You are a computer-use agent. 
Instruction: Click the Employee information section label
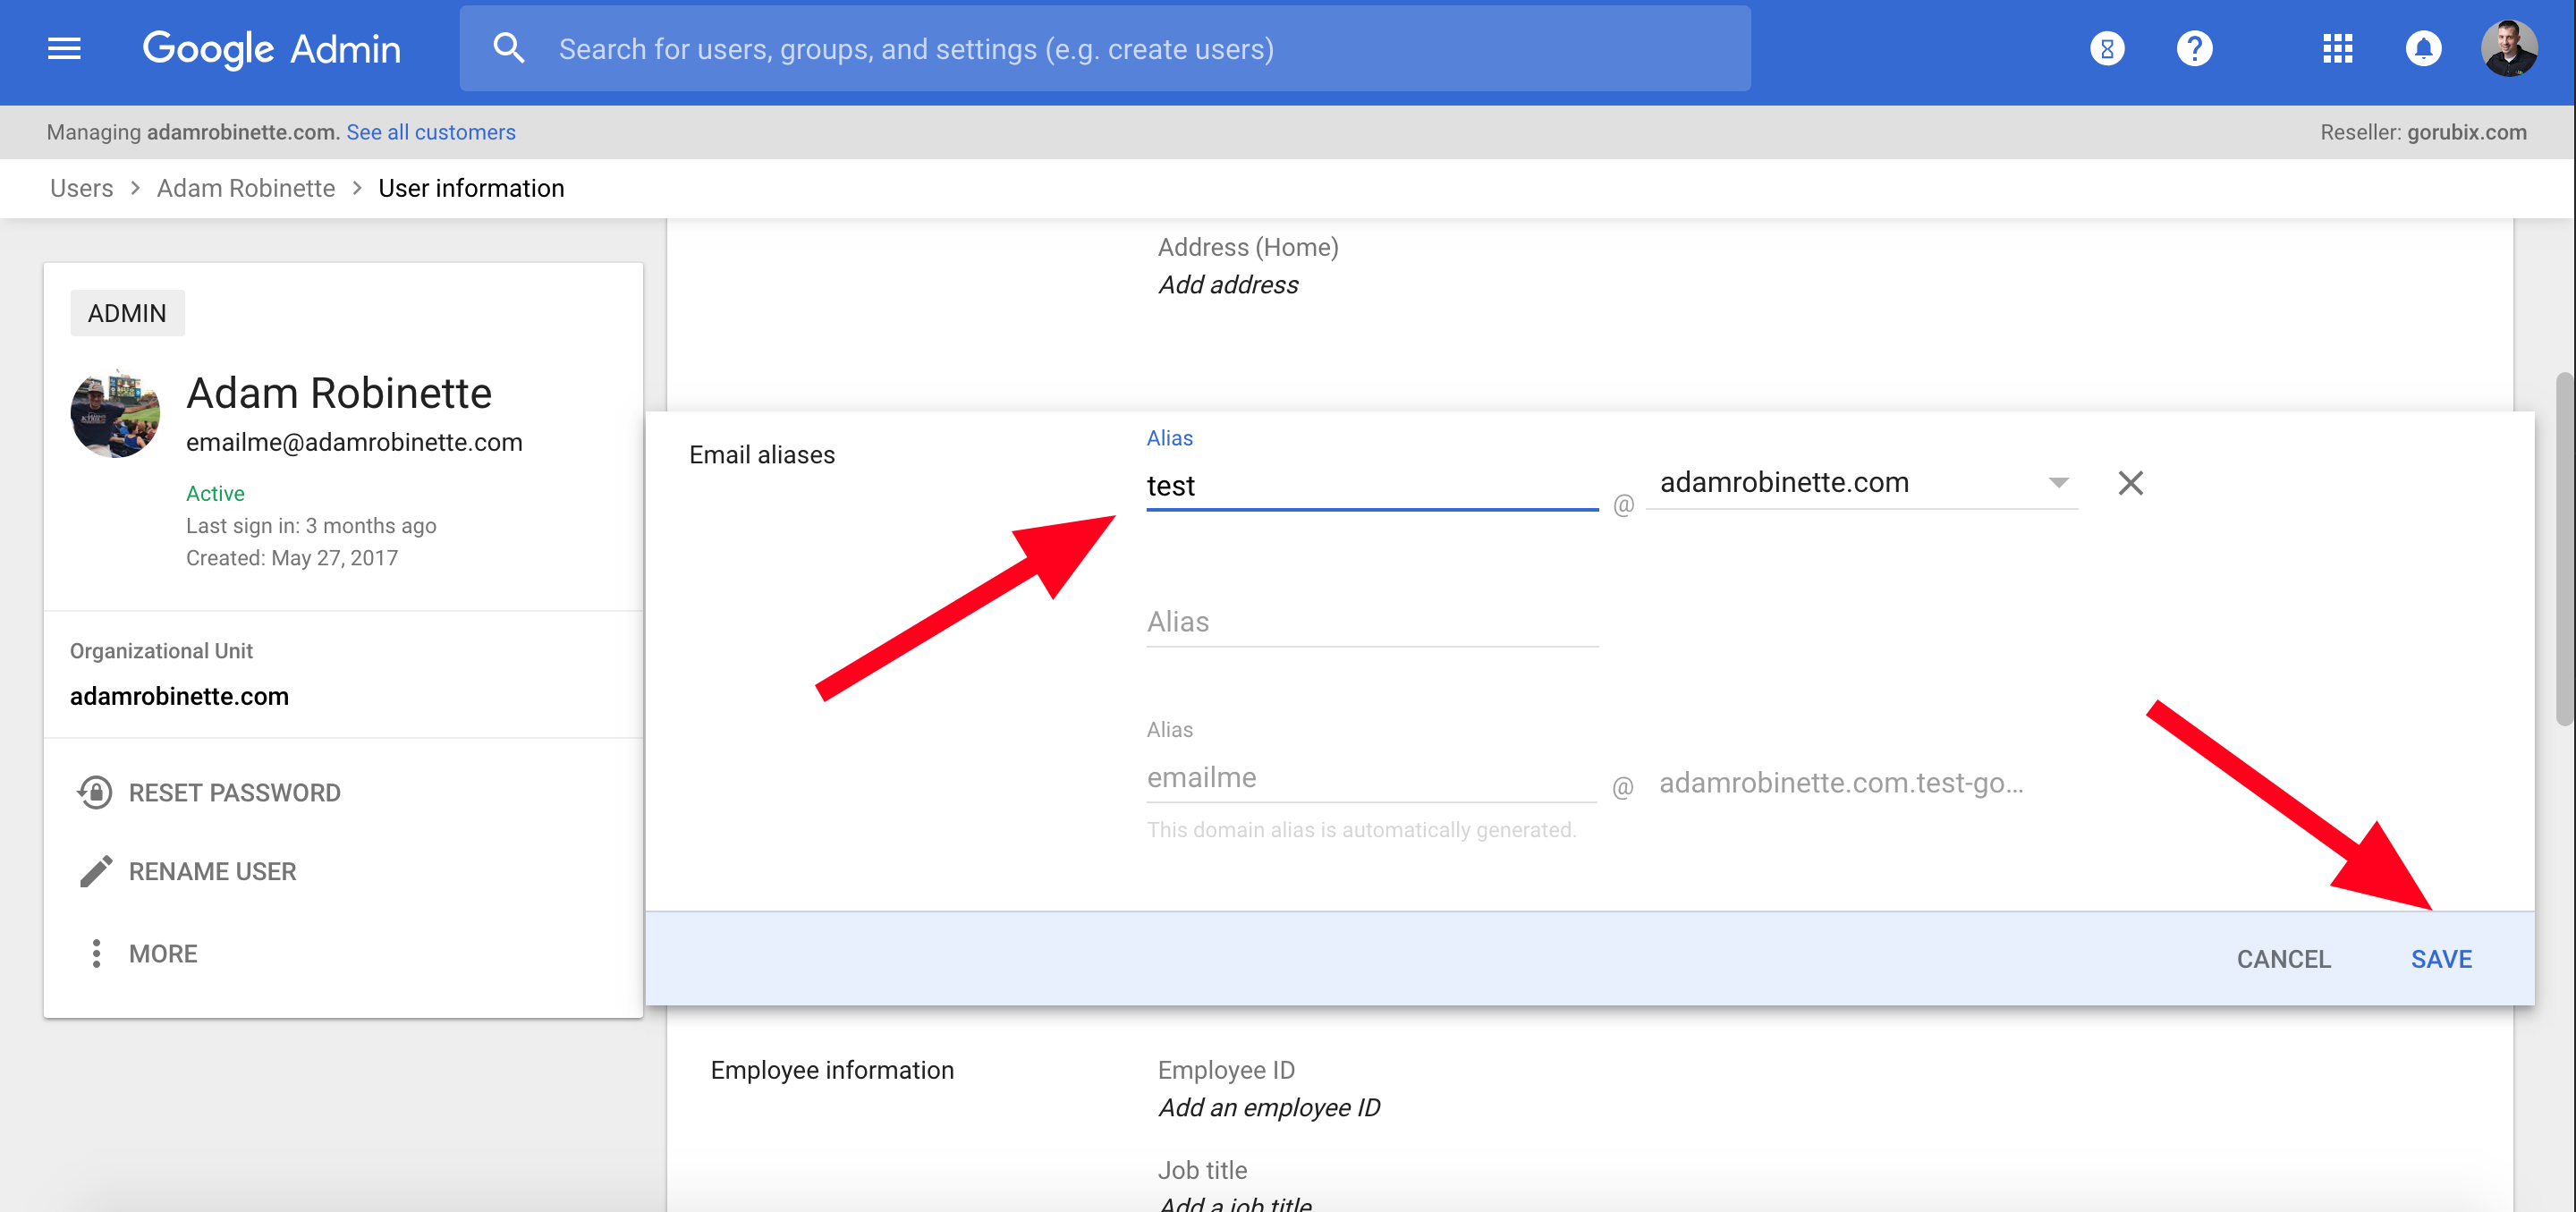(831, 1070)
